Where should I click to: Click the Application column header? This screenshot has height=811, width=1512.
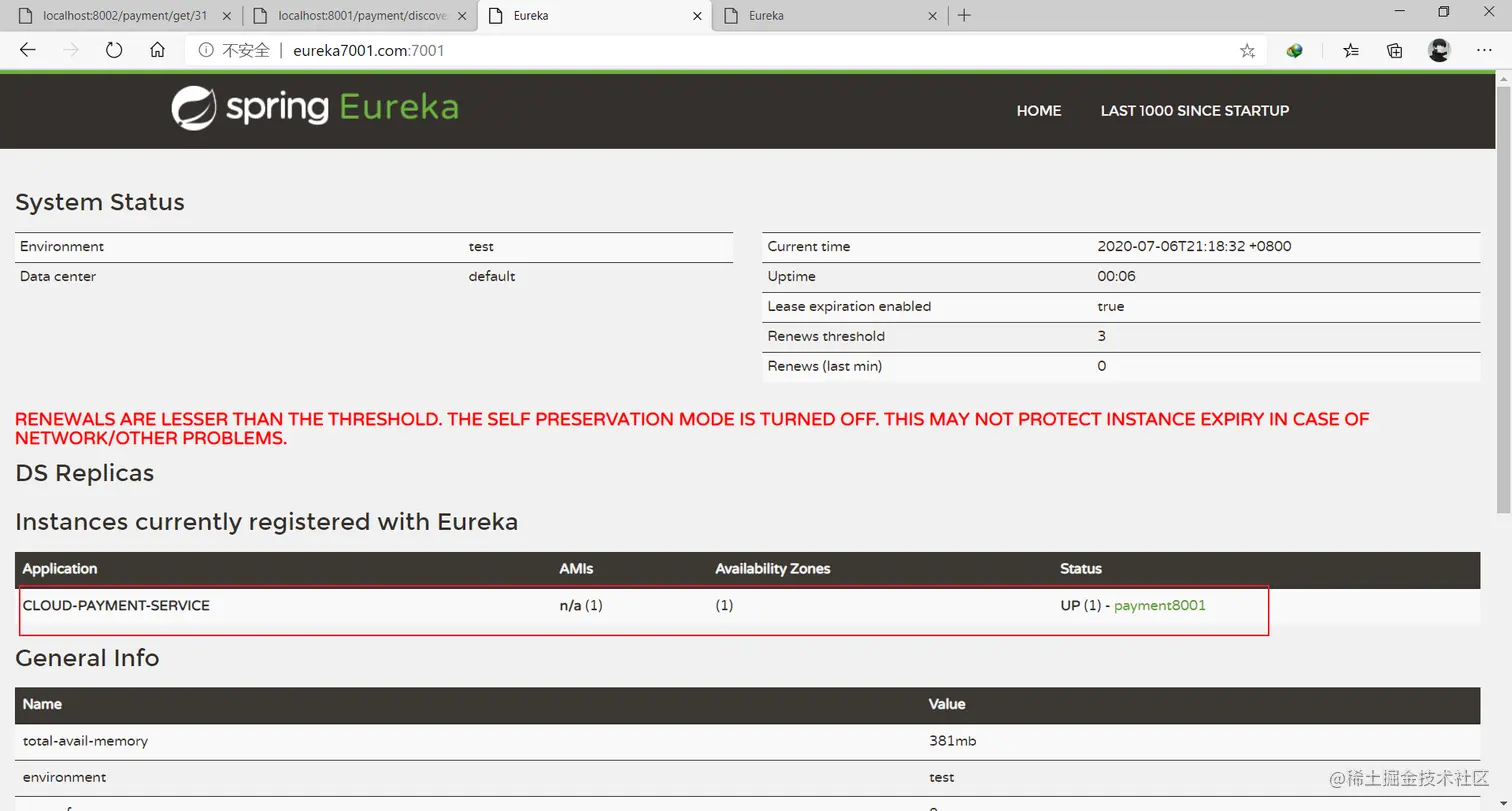click(x=60, y=568)
